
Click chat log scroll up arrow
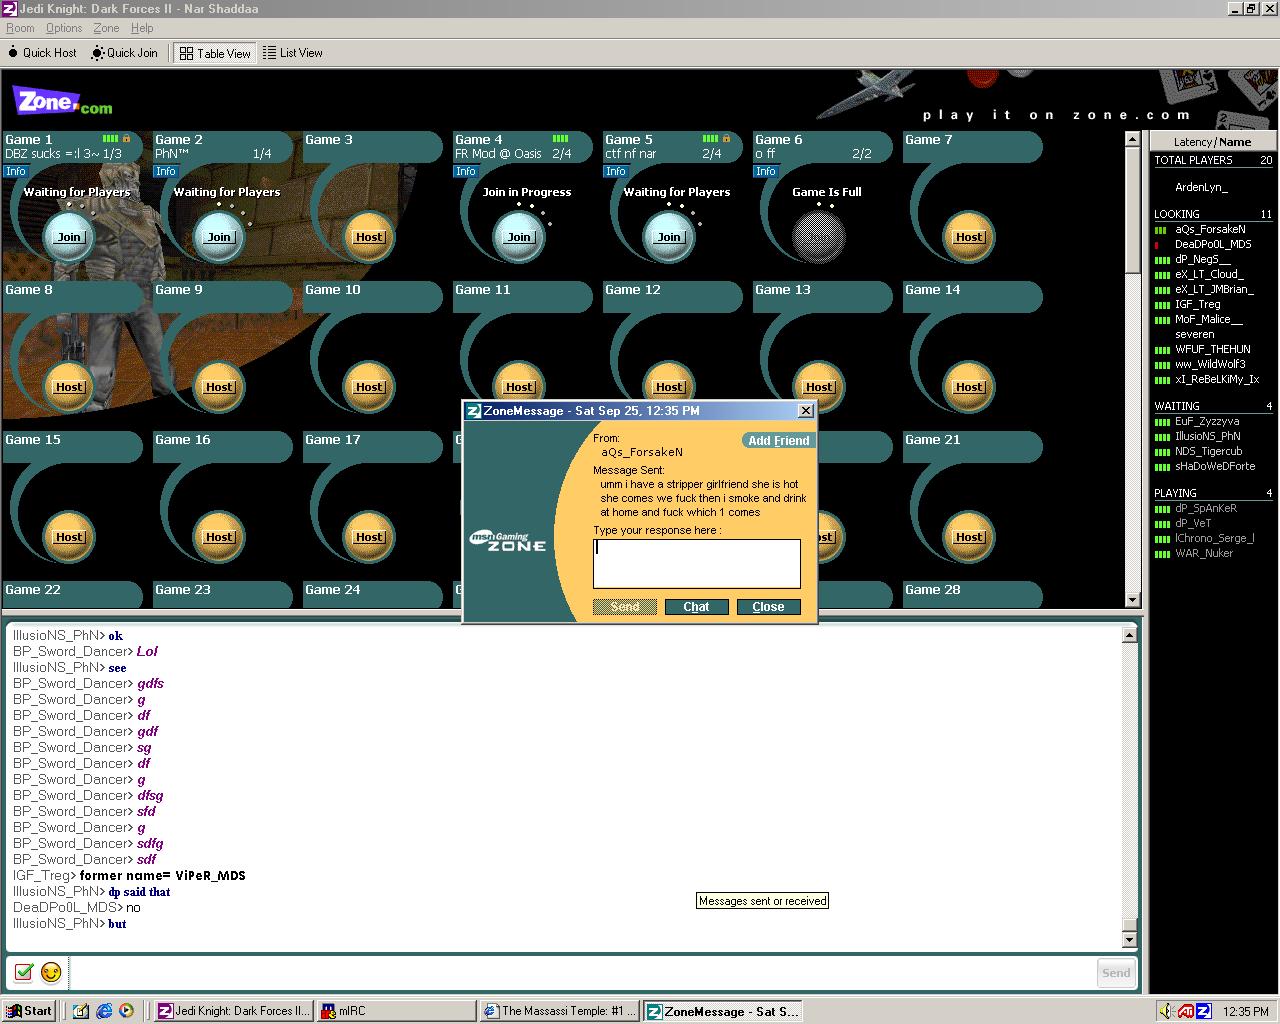[1129, 635]
